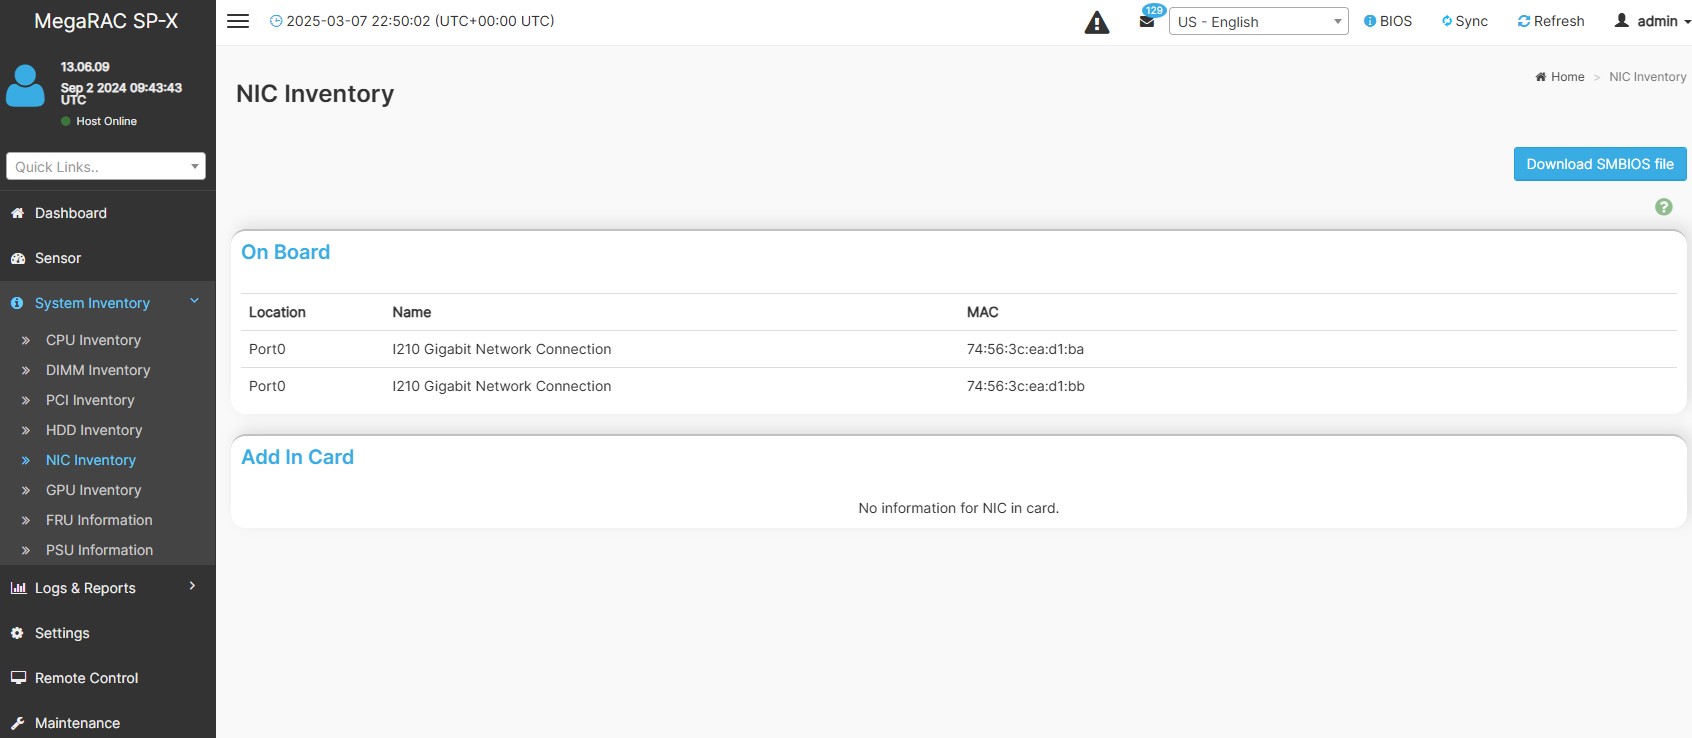Click the admin user silhouette icon
The width and height of the screenshot is (1692, 738).
(x=1622, y=21)
